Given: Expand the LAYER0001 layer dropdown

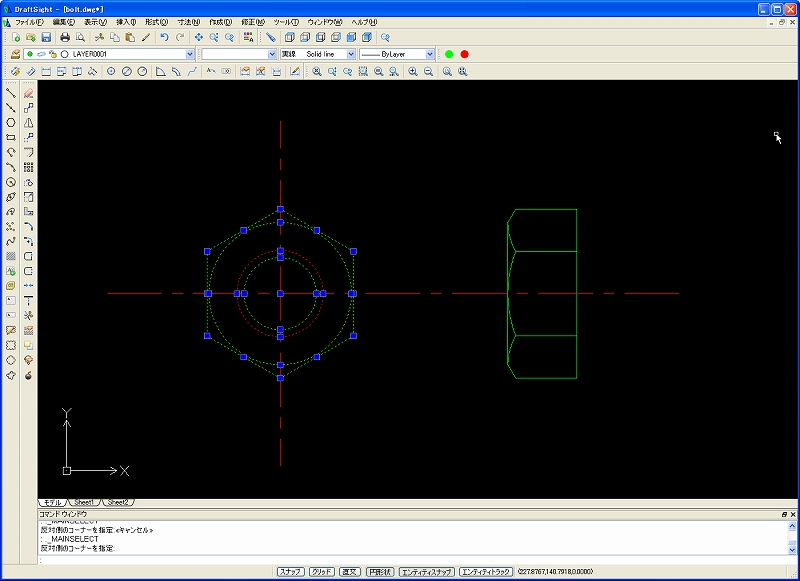Looking at the screenshot, I should click(x=190, y=54).
